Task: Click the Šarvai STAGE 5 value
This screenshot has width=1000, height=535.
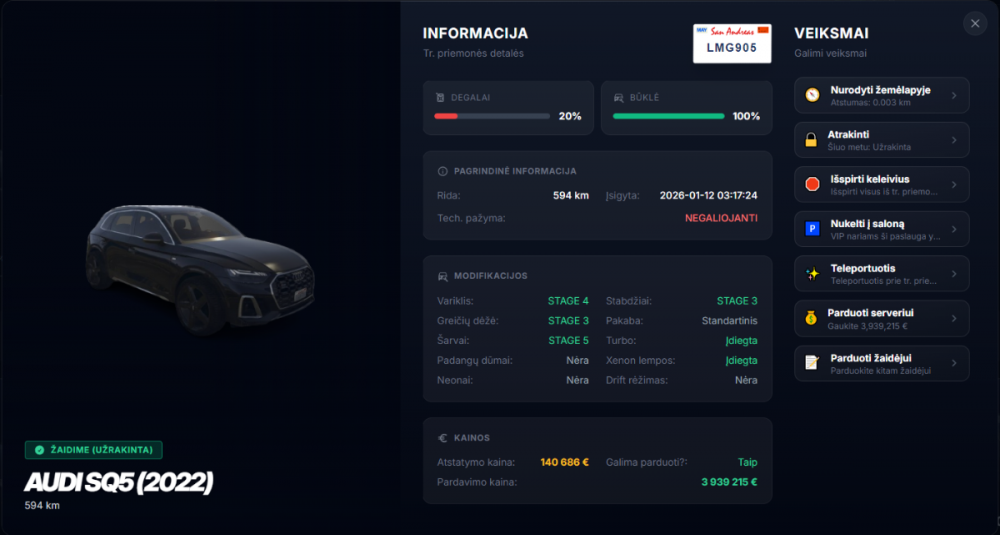Action: click(x=568, y=341)
